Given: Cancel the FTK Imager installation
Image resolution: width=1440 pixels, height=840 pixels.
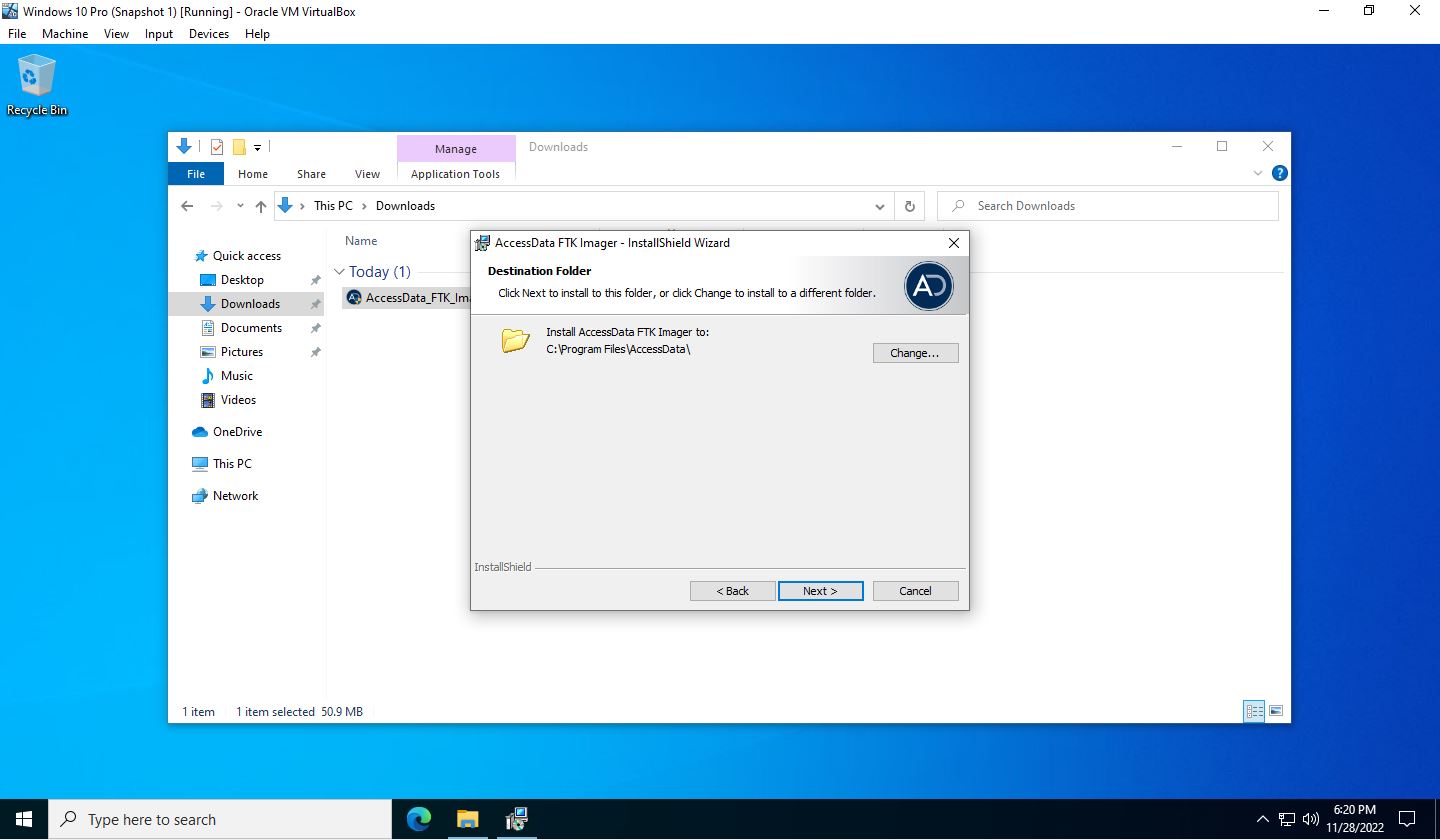Looking at the screenshot, I should (x=915, y=591).
